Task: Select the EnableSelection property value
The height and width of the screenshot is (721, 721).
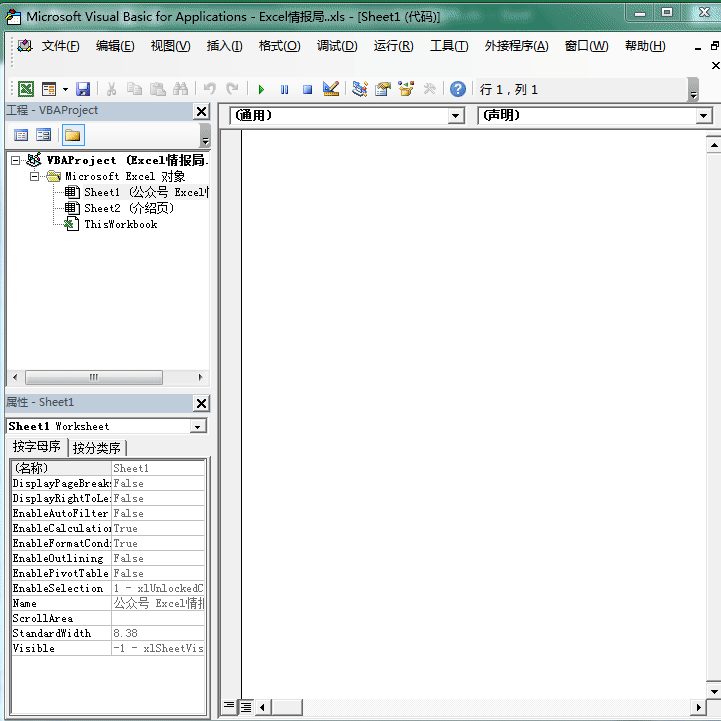Action: click(x=158, y=589)
